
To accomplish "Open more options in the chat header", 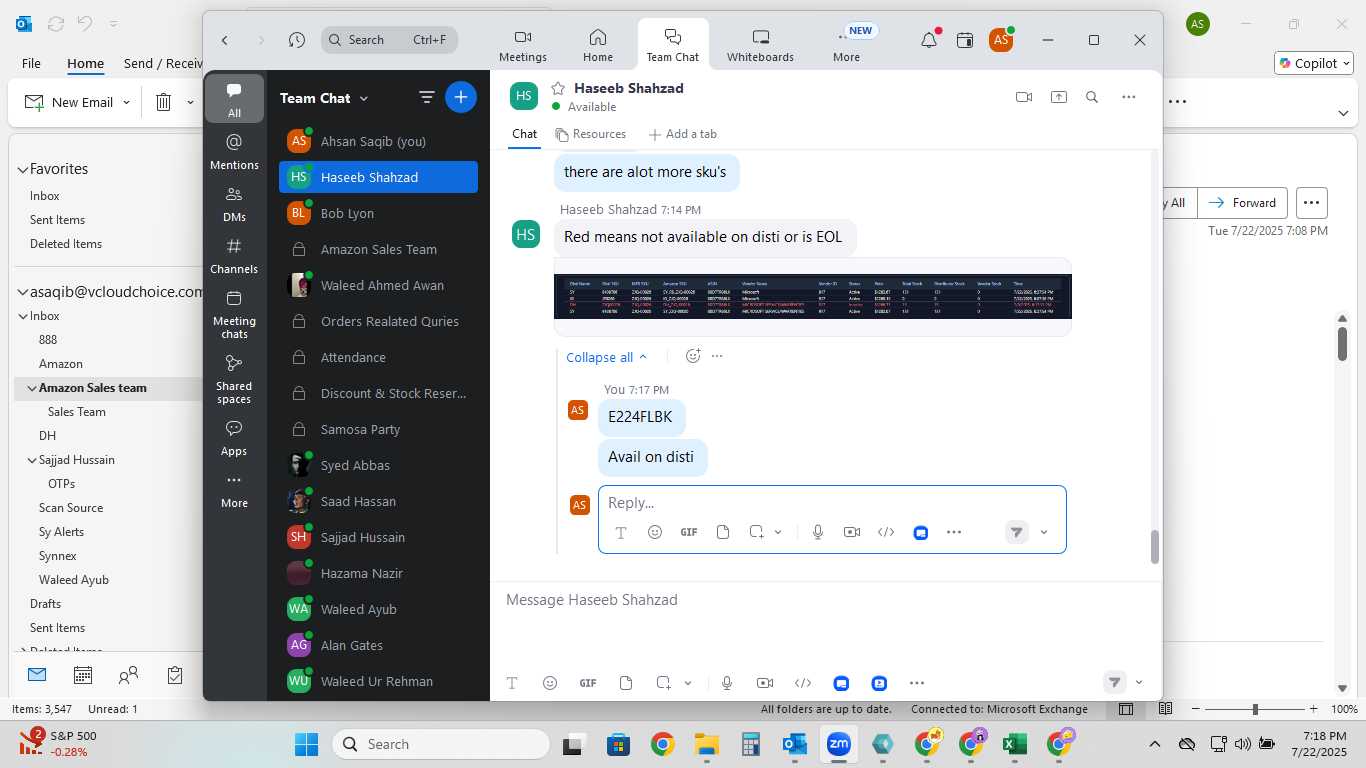I will point(1129,97).
